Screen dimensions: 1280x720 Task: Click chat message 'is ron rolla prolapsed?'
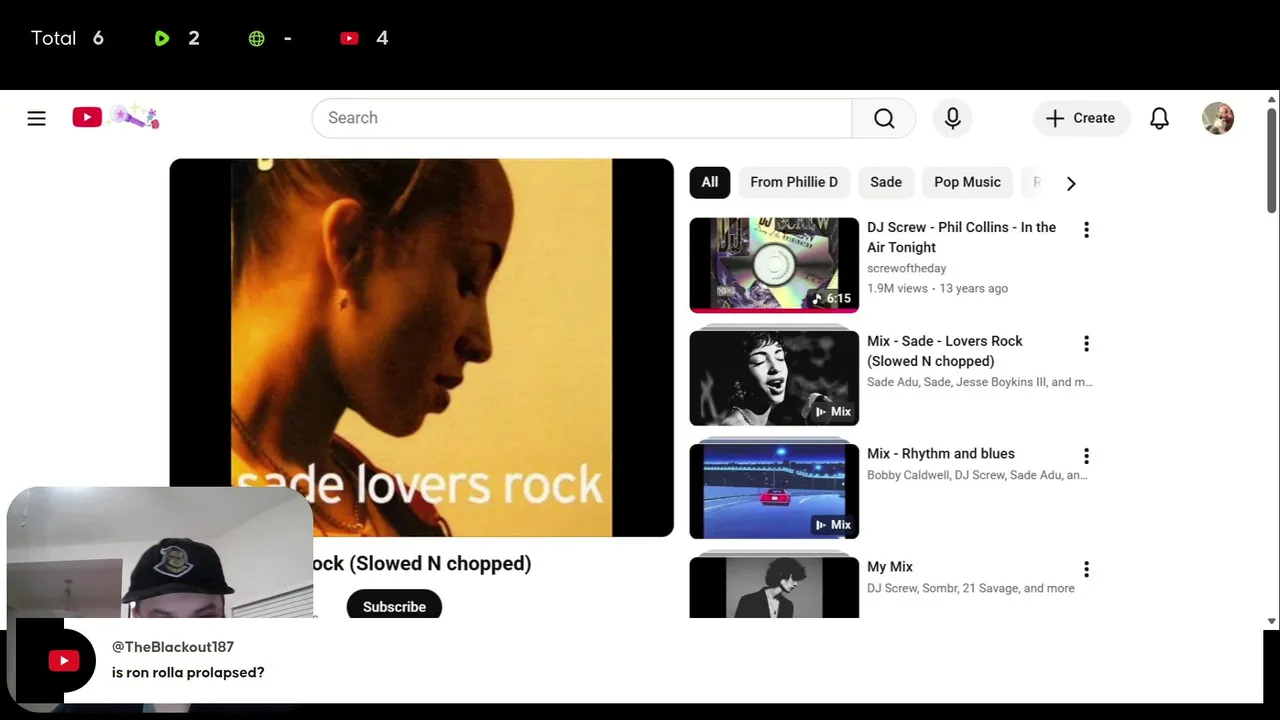click(x=188, y=673)
